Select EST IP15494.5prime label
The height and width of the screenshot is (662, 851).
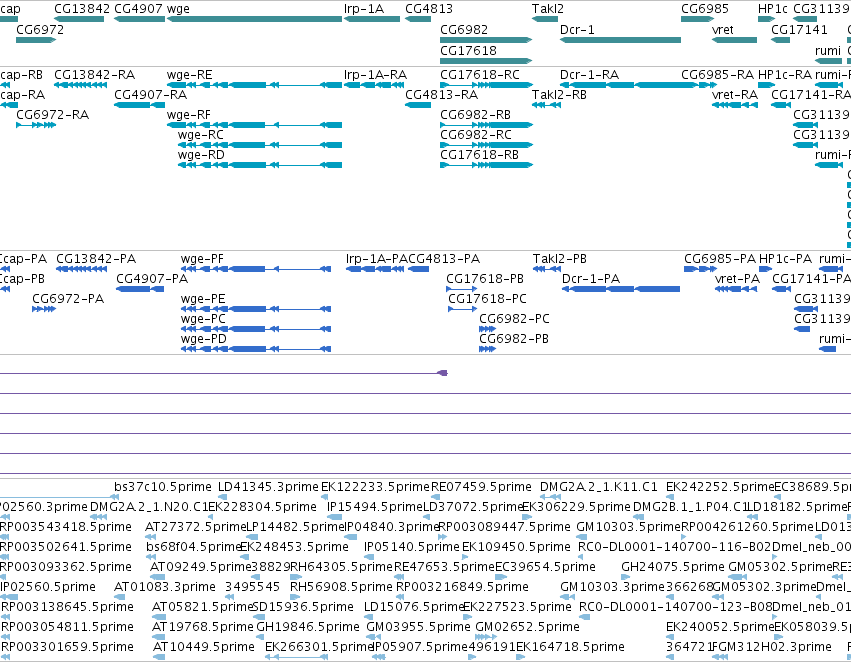pyautogui.click(x=374, y=507)
